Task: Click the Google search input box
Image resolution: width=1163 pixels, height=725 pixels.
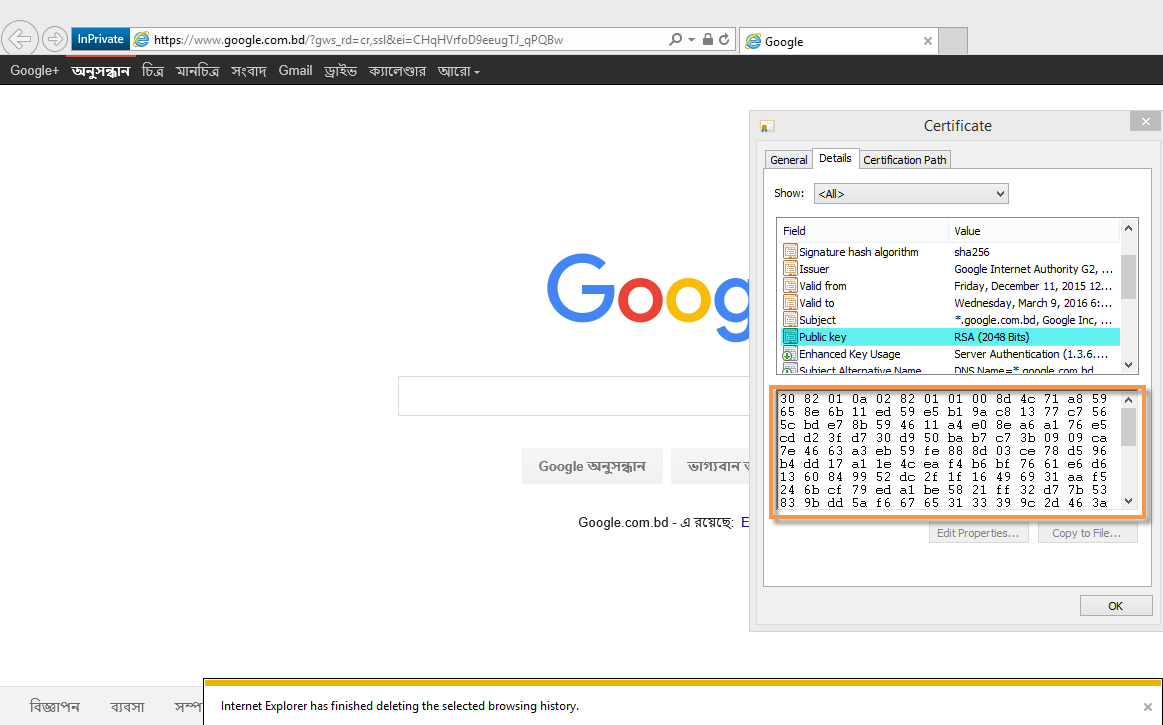Action: [x=574, y=396]
